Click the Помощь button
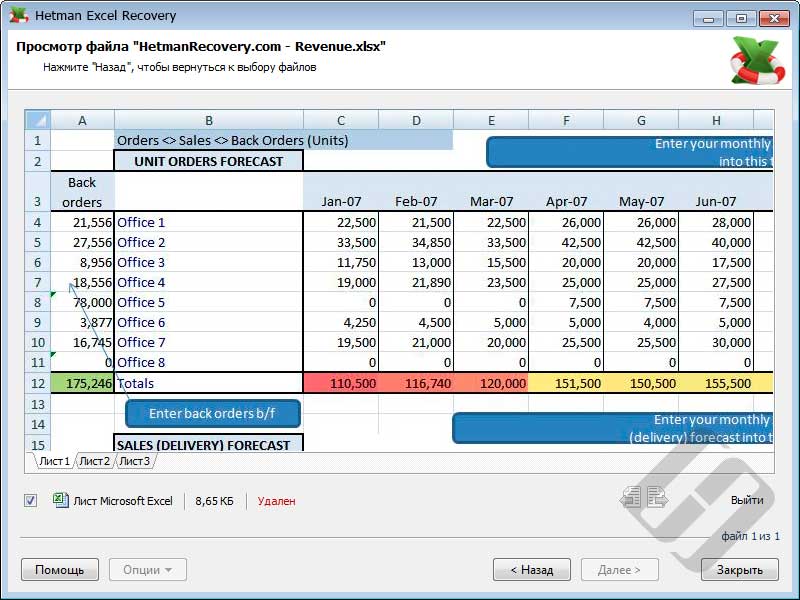800x600 pixels. click(60, 569)
